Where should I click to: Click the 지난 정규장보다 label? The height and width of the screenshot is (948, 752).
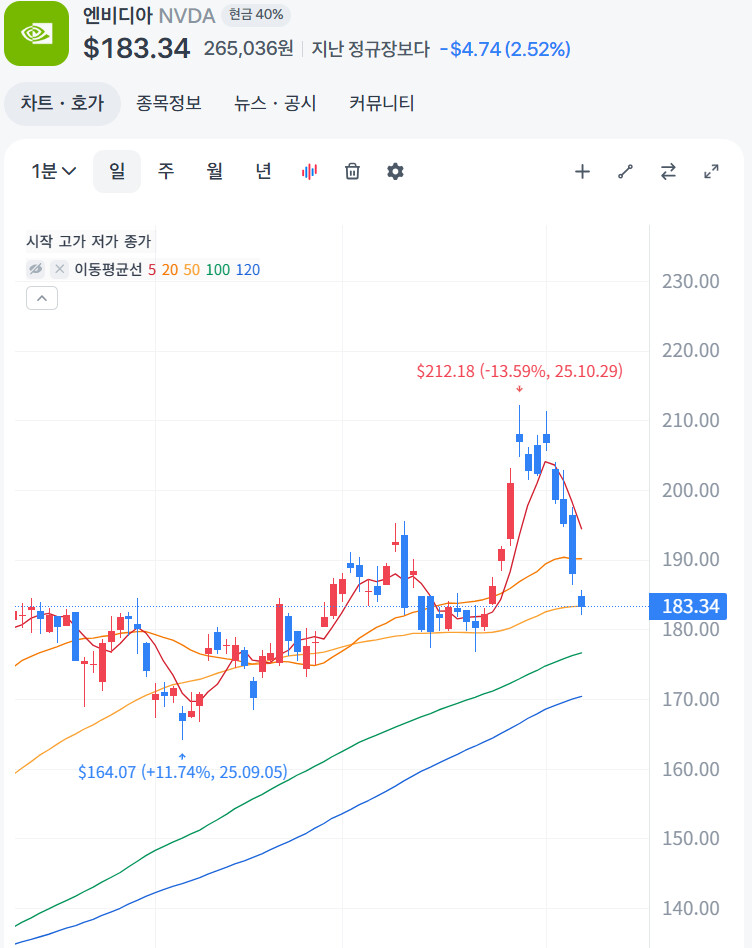tap(371, 49)
